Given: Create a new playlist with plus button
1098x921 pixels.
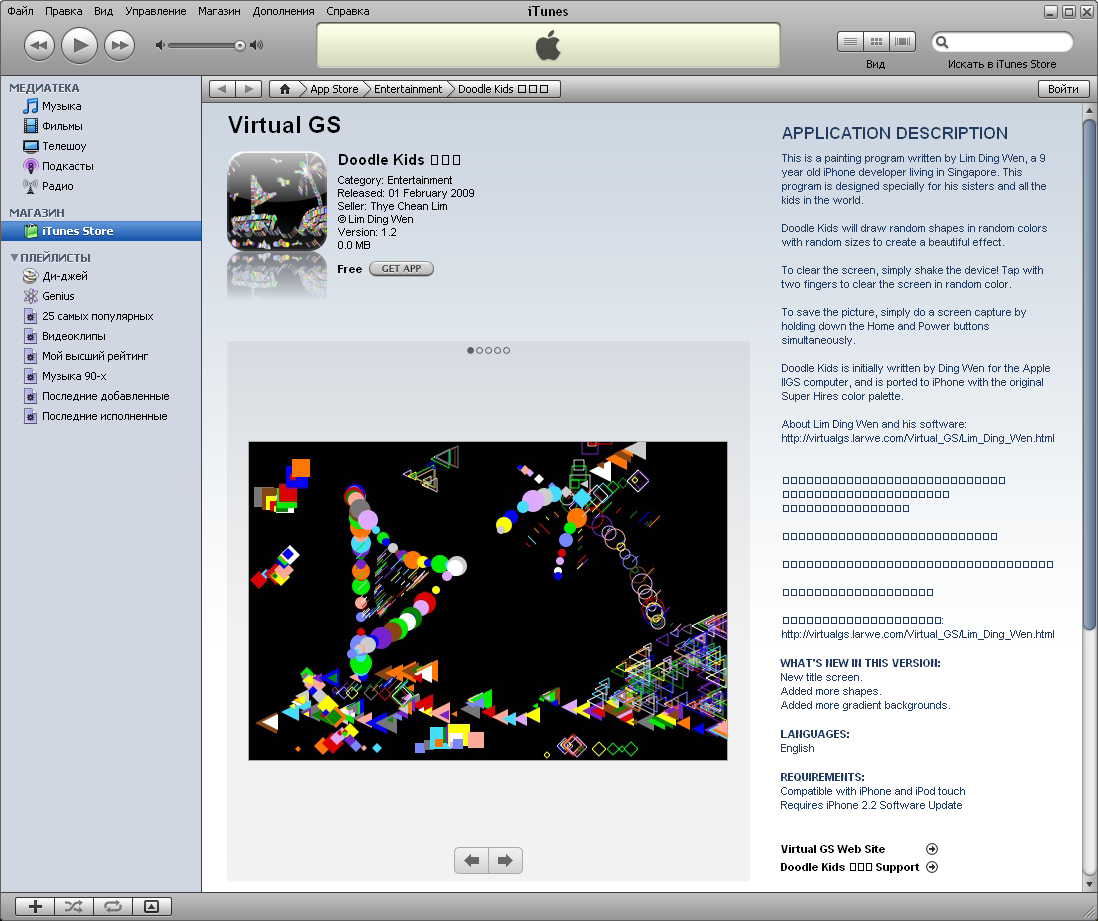Looking at the screenshot, I should tap(35, 906).
